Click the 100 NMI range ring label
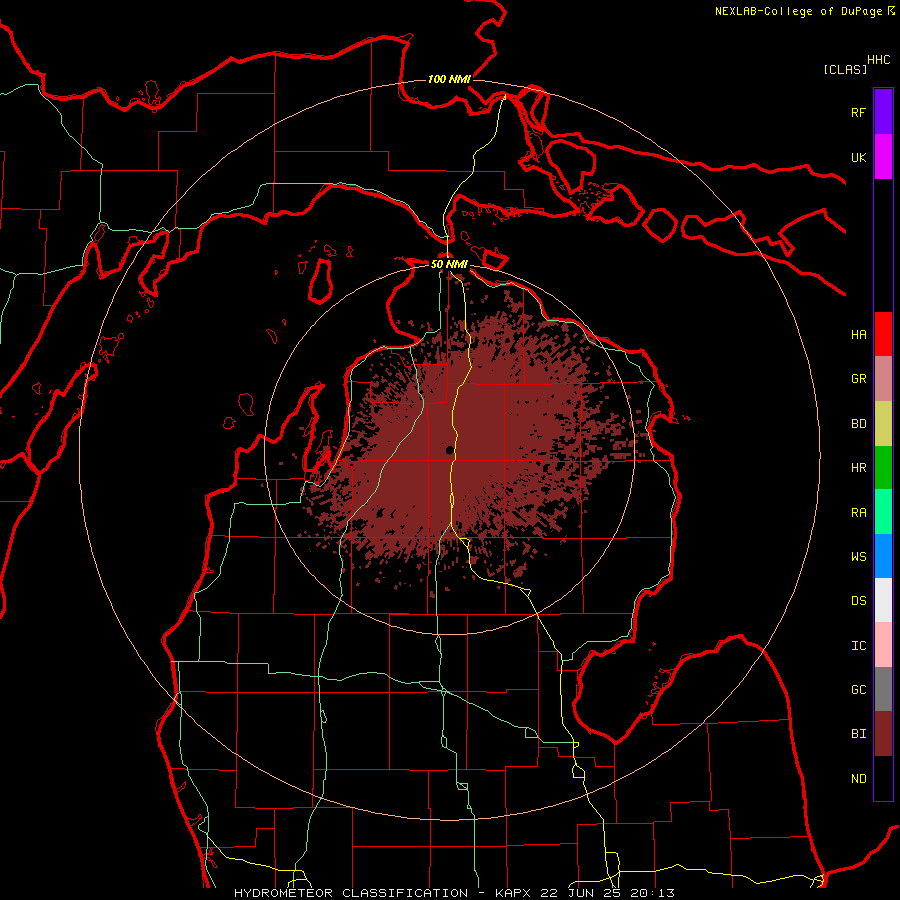 [x=449, y=79]
